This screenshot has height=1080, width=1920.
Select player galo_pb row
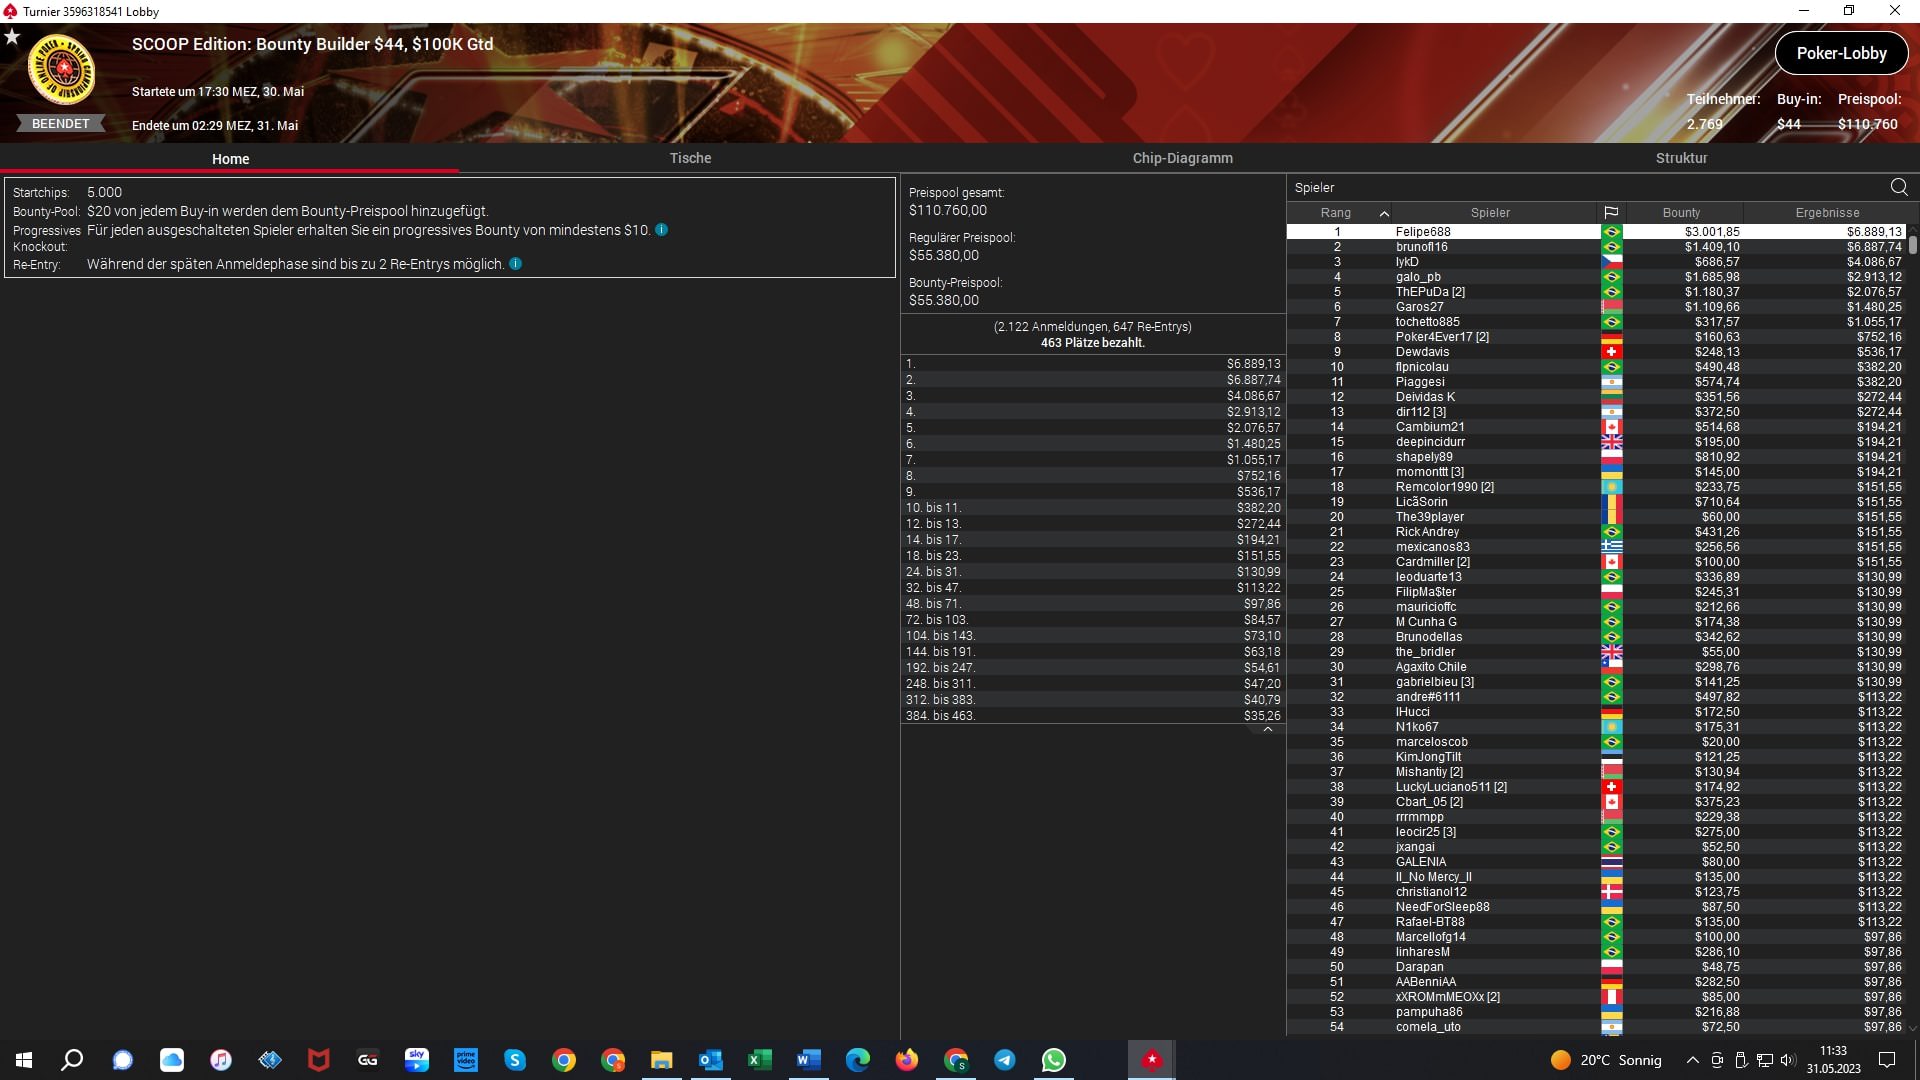(1597, 277)
